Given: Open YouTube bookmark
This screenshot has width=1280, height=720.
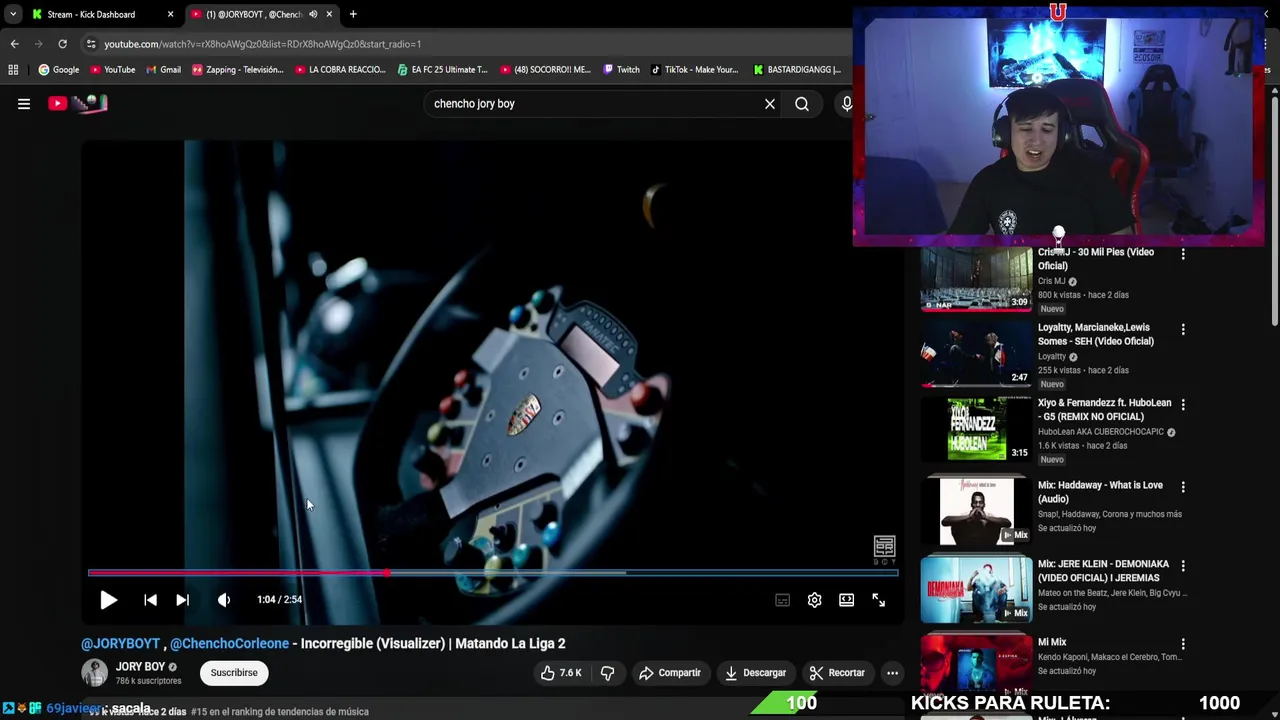Looking at the screenshot, I should (113, 70).
